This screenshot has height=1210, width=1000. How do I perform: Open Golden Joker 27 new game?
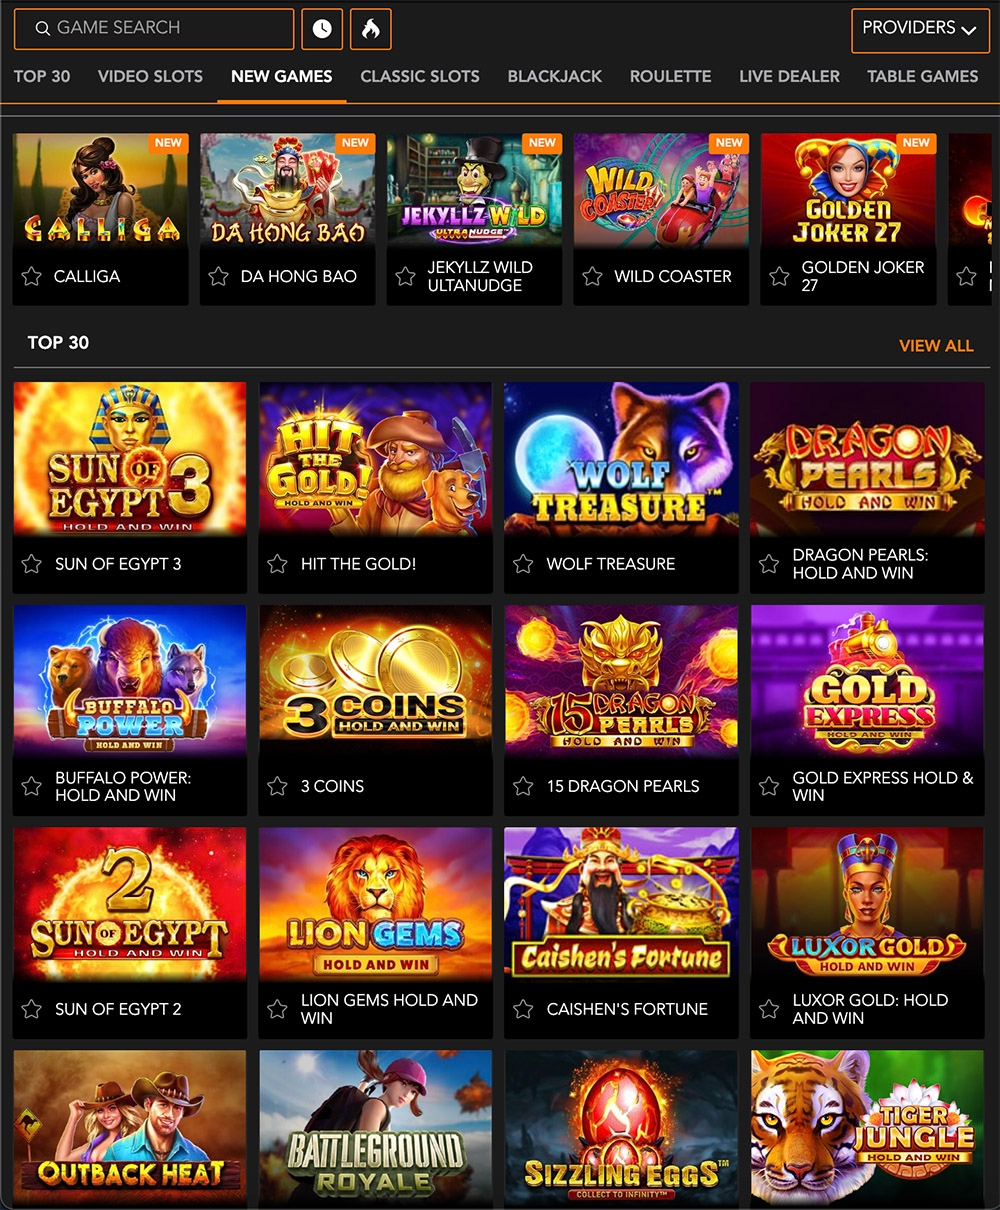tap(848, 191)
